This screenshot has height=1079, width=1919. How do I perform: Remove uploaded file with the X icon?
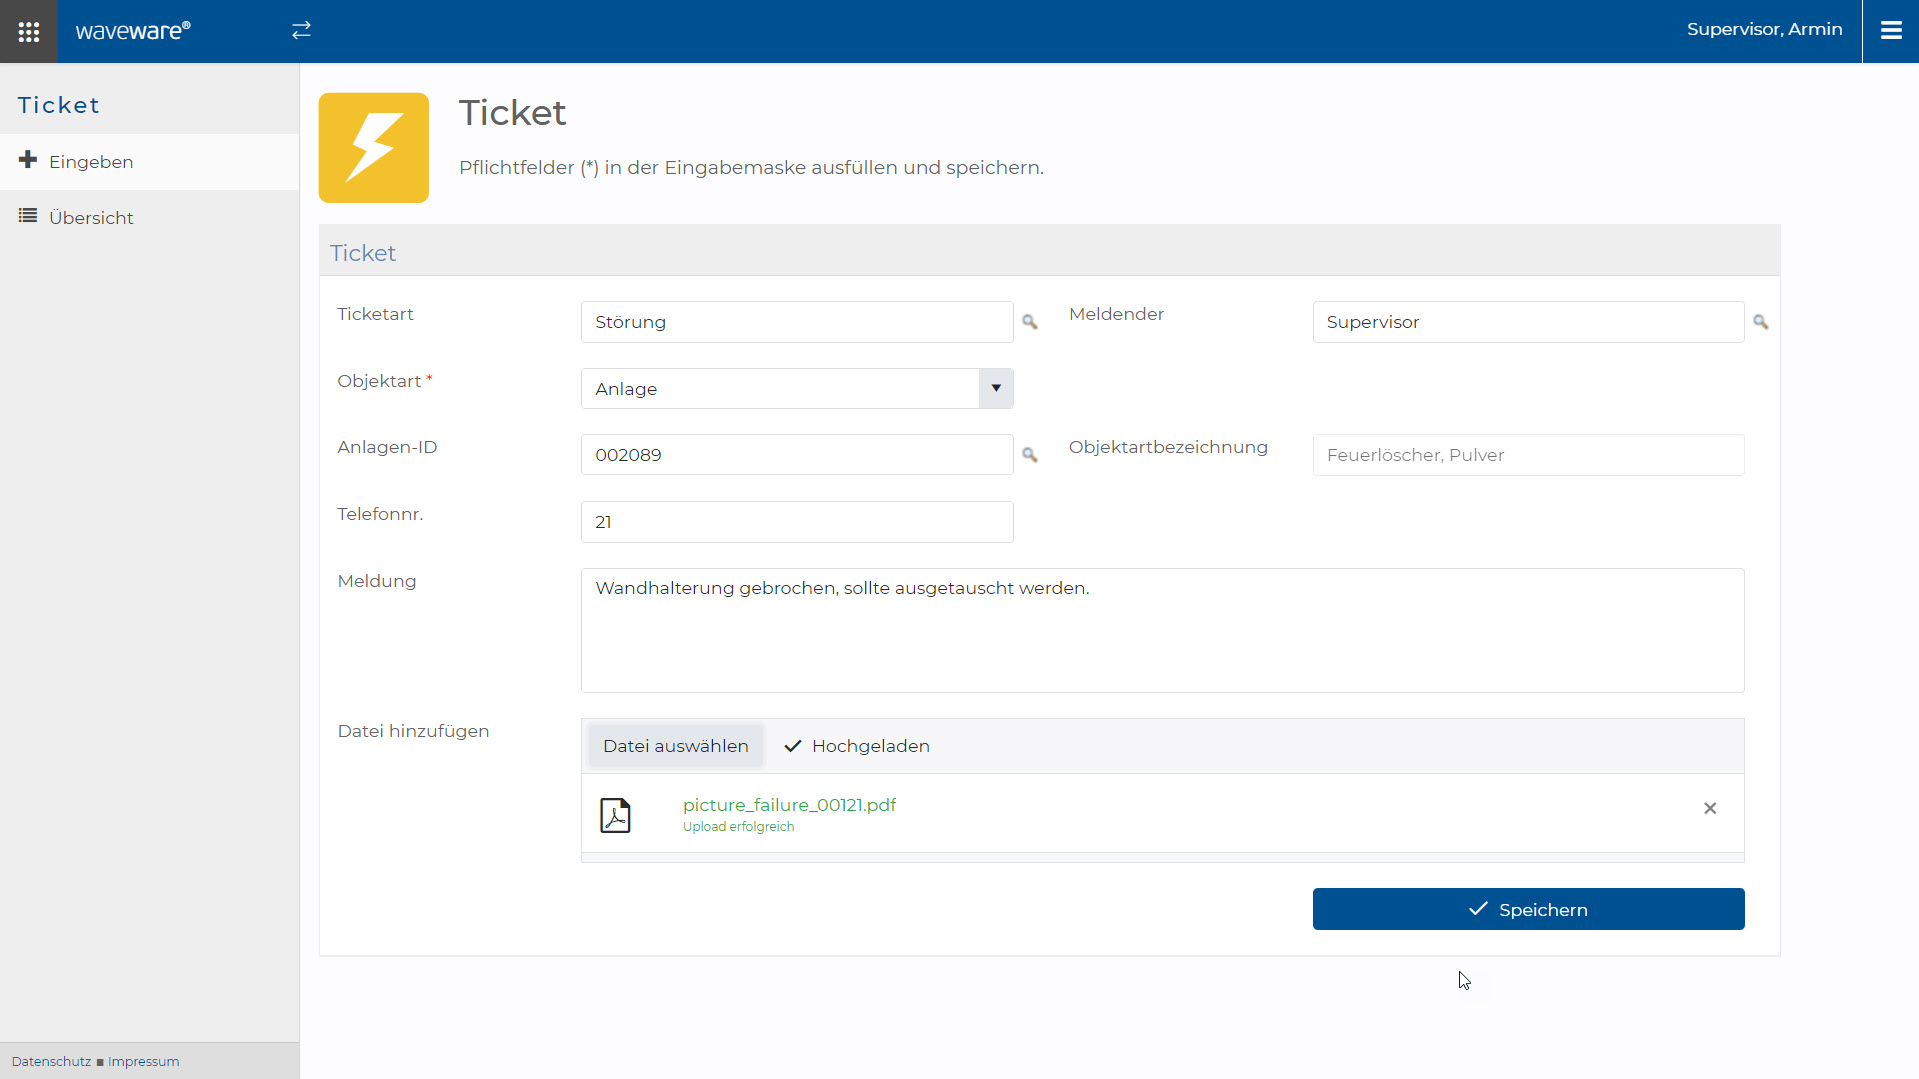click(1709, 808)
